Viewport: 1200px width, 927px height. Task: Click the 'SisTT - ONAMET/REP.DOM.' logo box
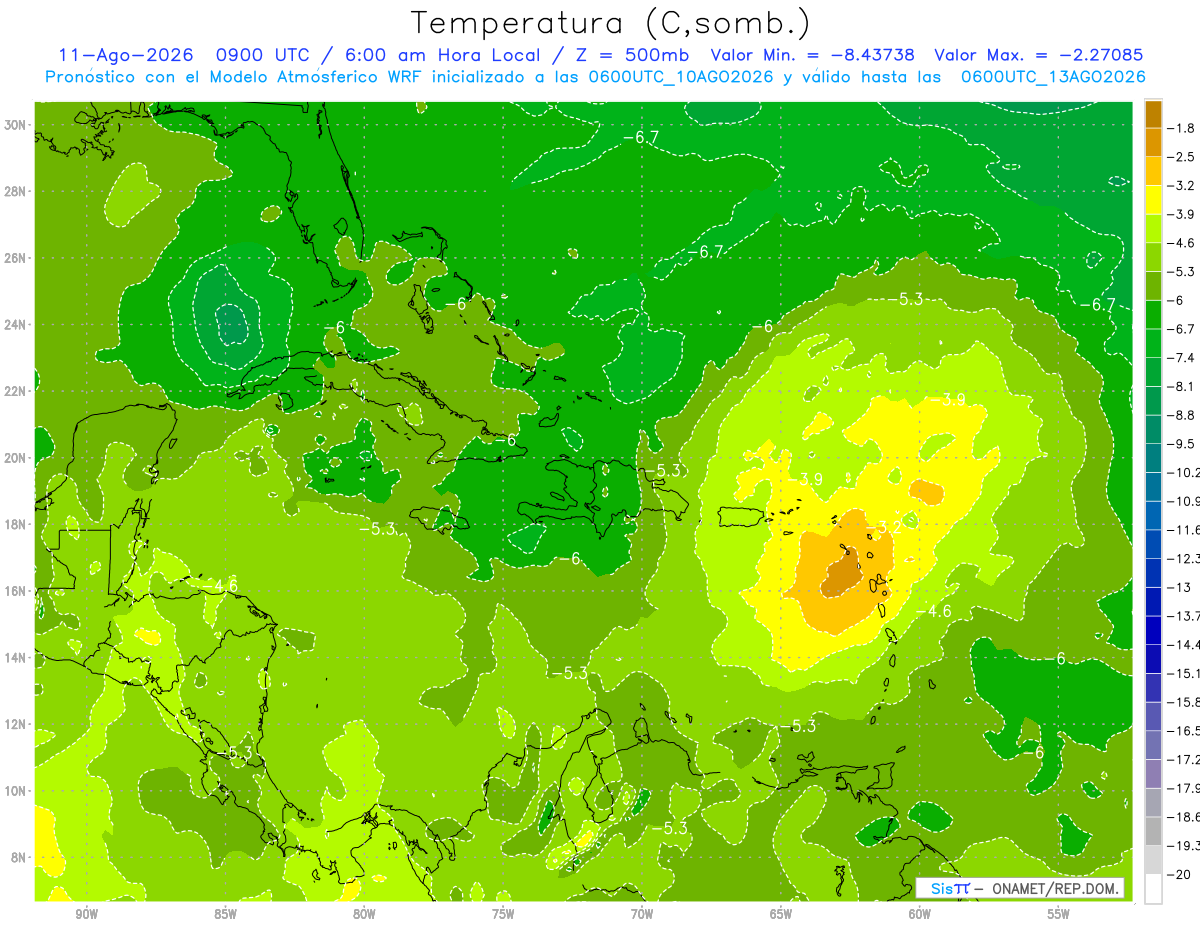[x=1019, y=888]
